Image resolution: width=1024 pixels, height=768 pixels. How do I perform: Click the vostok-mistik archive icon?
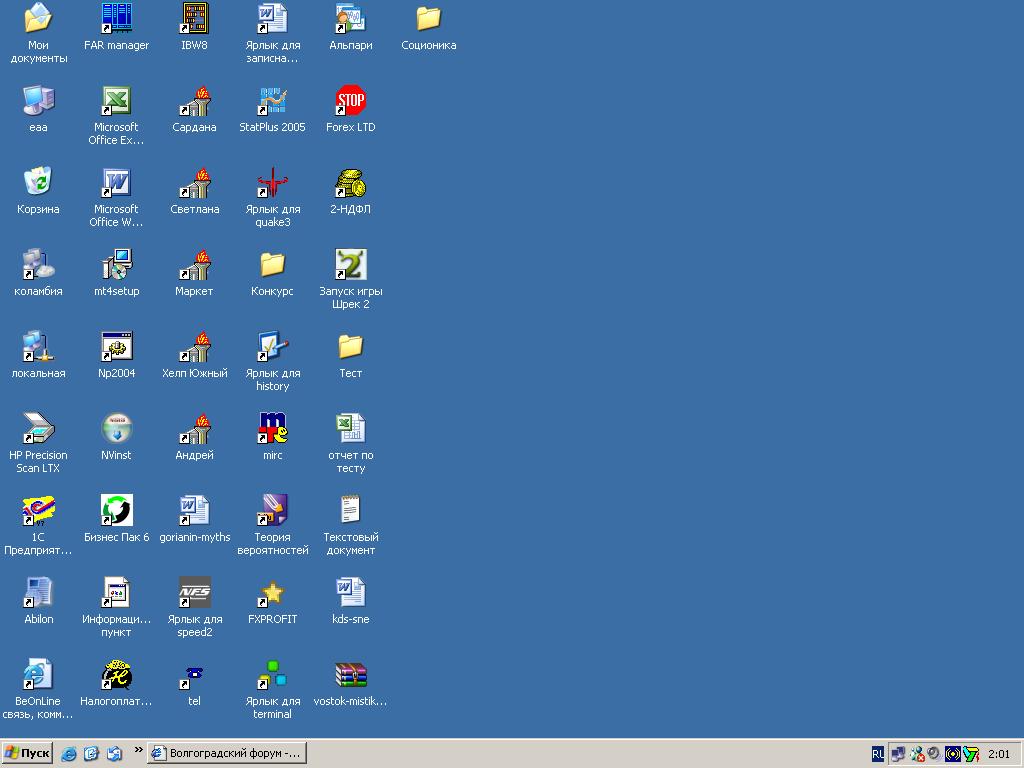click(x=350, y=675)
